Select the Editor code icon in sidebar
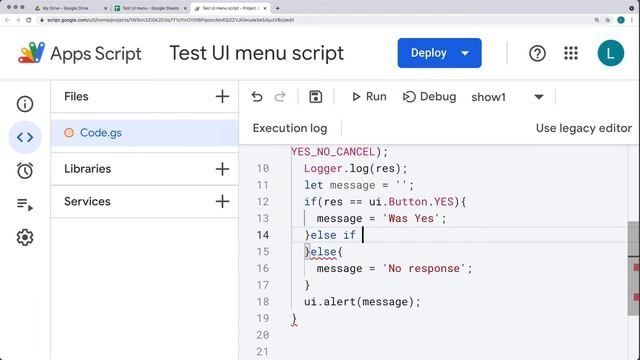This screenshot has height=360, width=640. coord(25,137)
